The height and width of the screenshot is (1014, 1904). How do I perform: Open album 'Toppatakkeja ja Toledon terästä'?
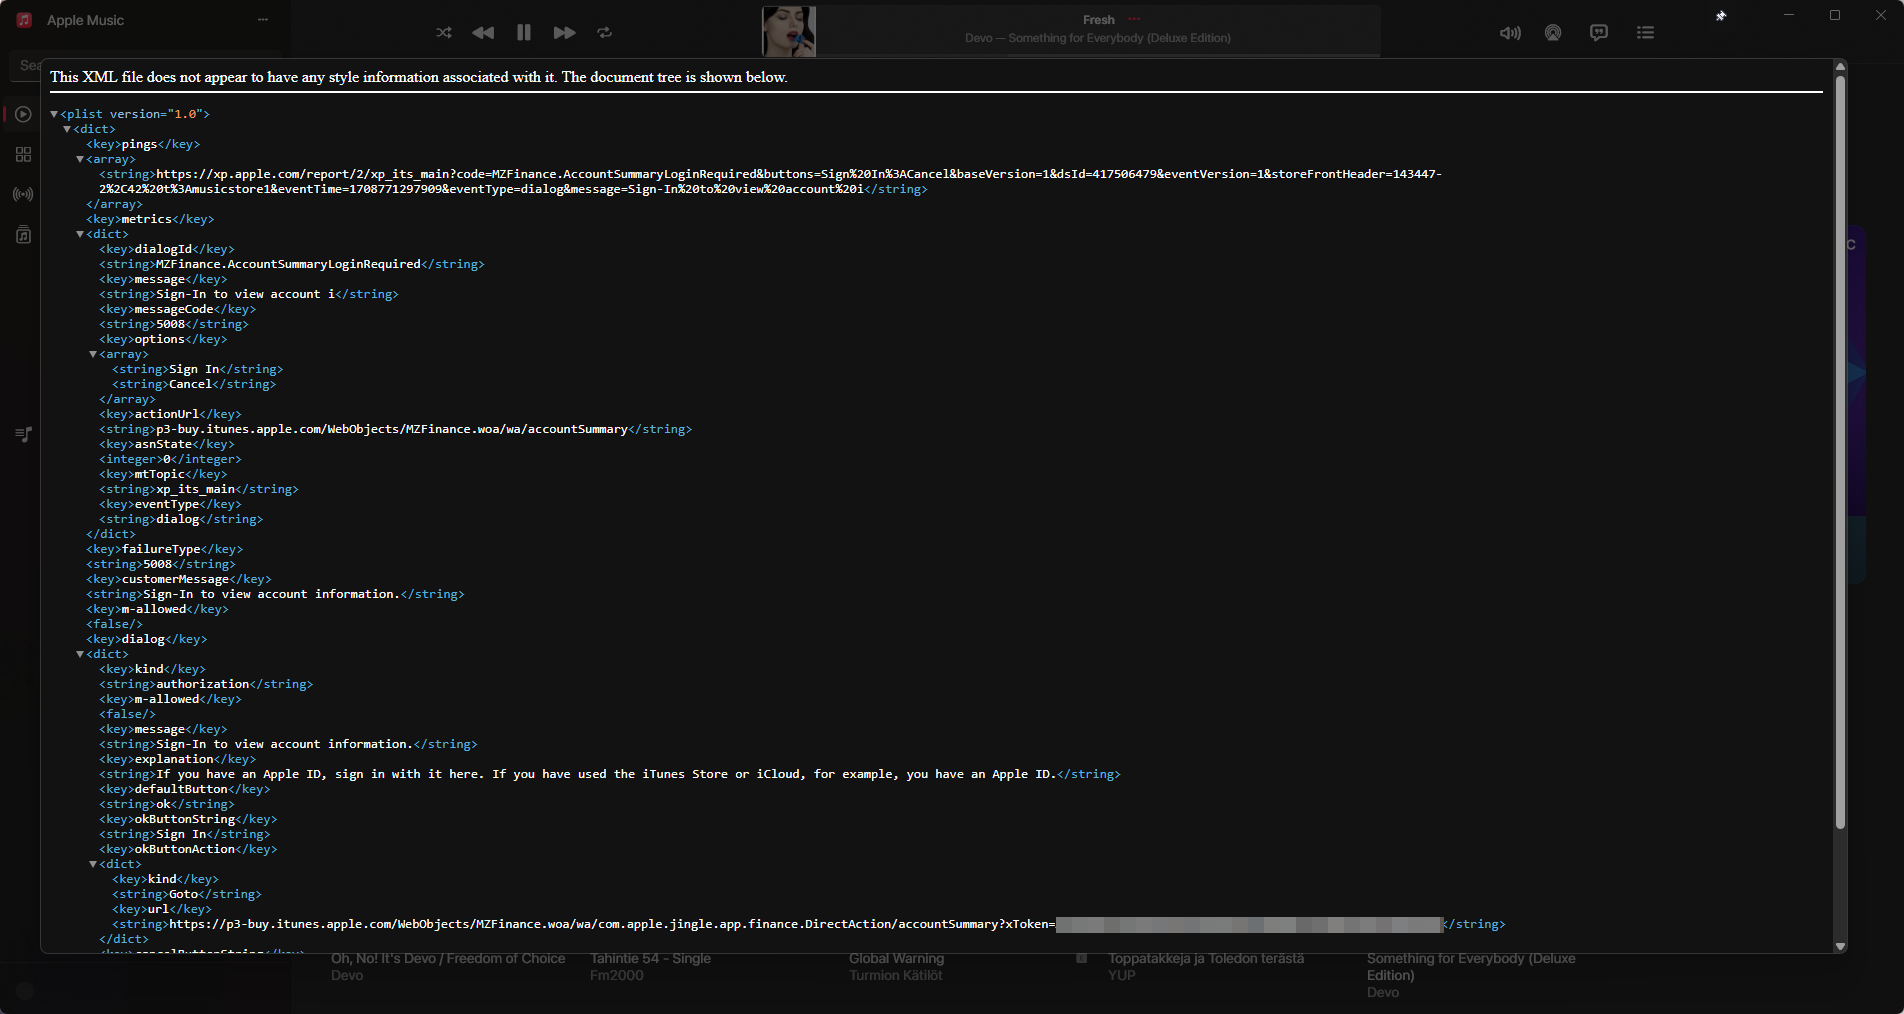point(1206,958)
